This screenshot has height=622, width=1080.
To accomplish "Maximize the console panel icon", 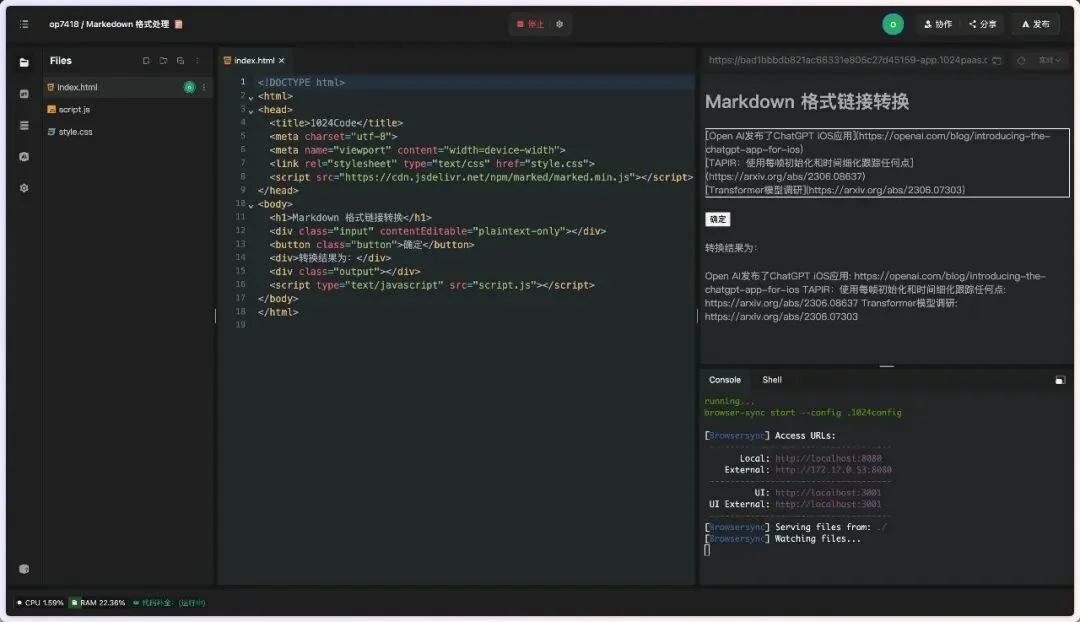I will click(1060, 380).
